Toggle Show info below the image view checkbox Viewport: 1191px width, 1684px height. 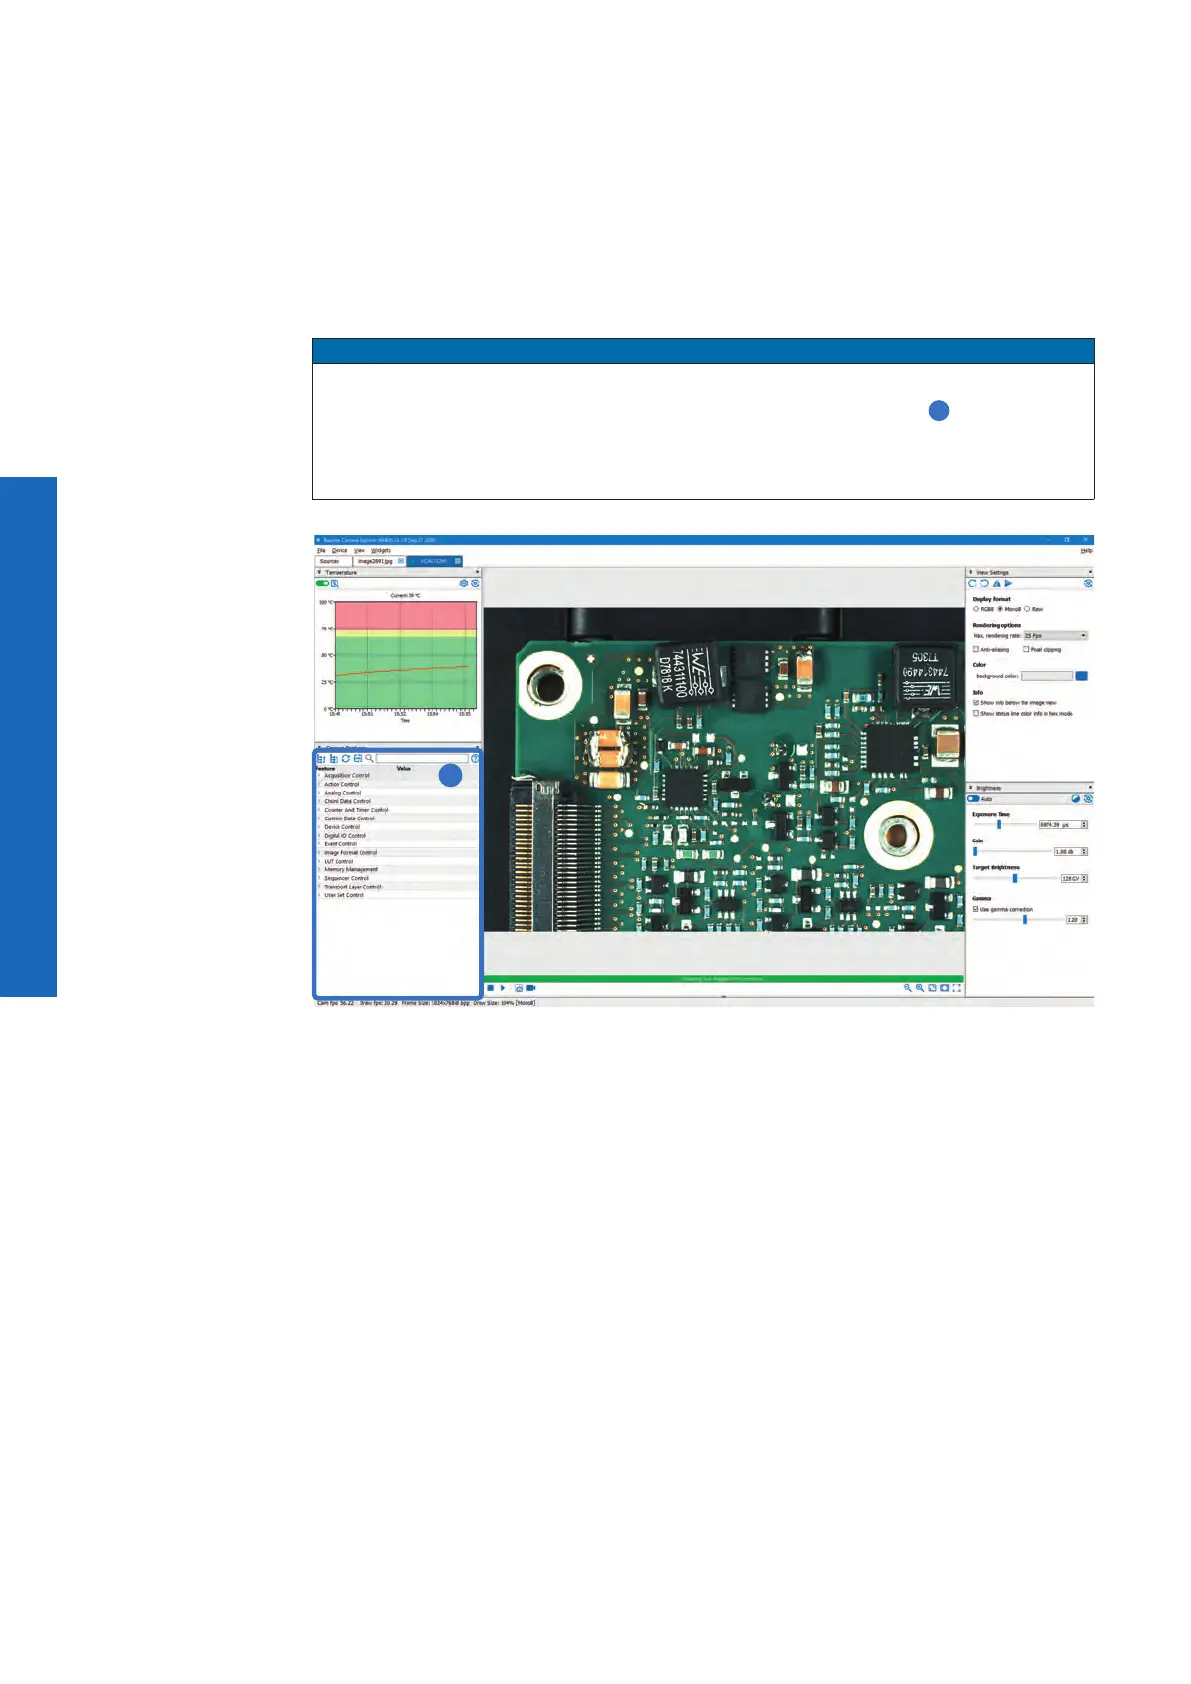976,703
